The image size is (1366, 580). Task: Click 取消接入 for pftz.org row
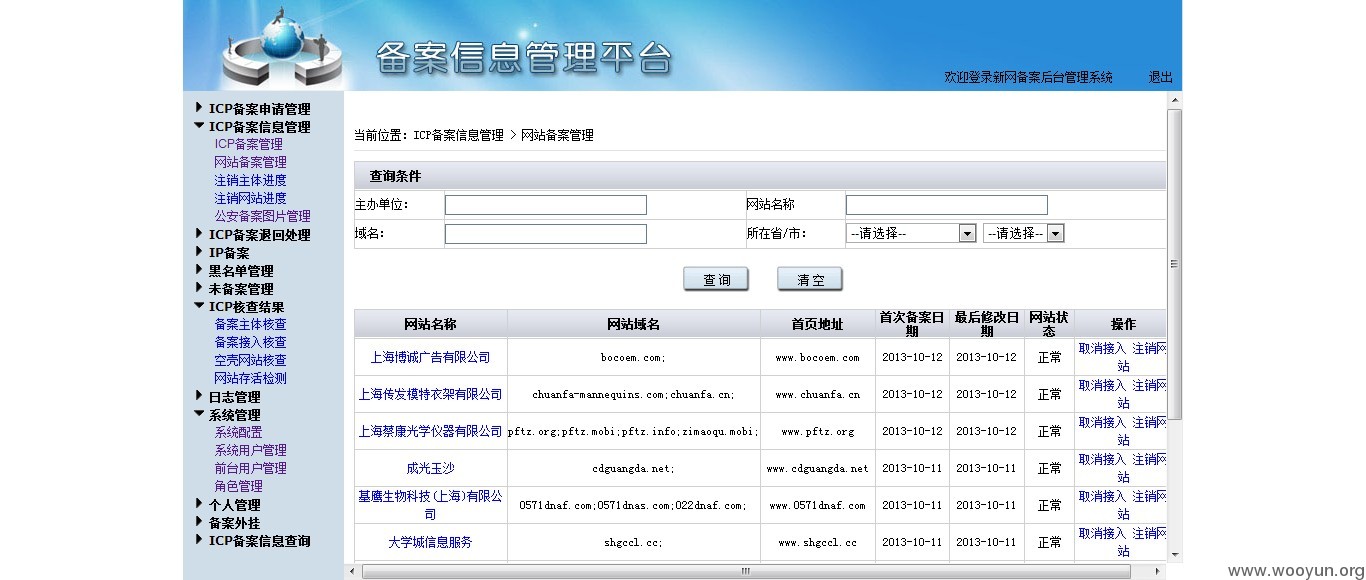1102,422
